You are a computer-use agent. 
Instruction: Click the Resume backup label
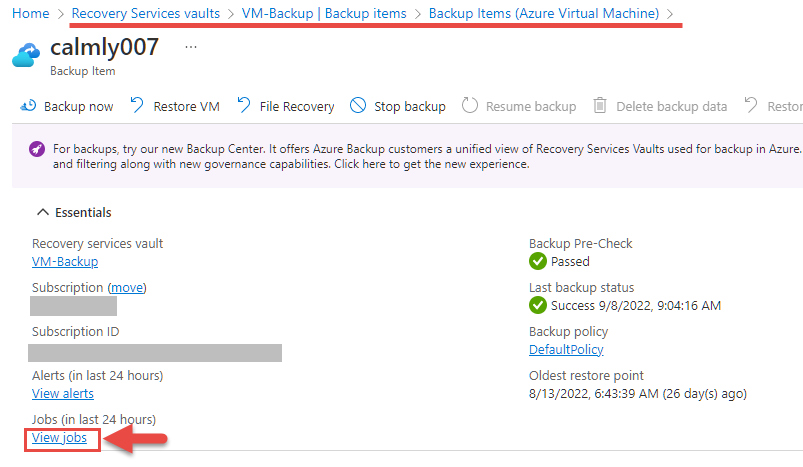[x=531, y=107]
